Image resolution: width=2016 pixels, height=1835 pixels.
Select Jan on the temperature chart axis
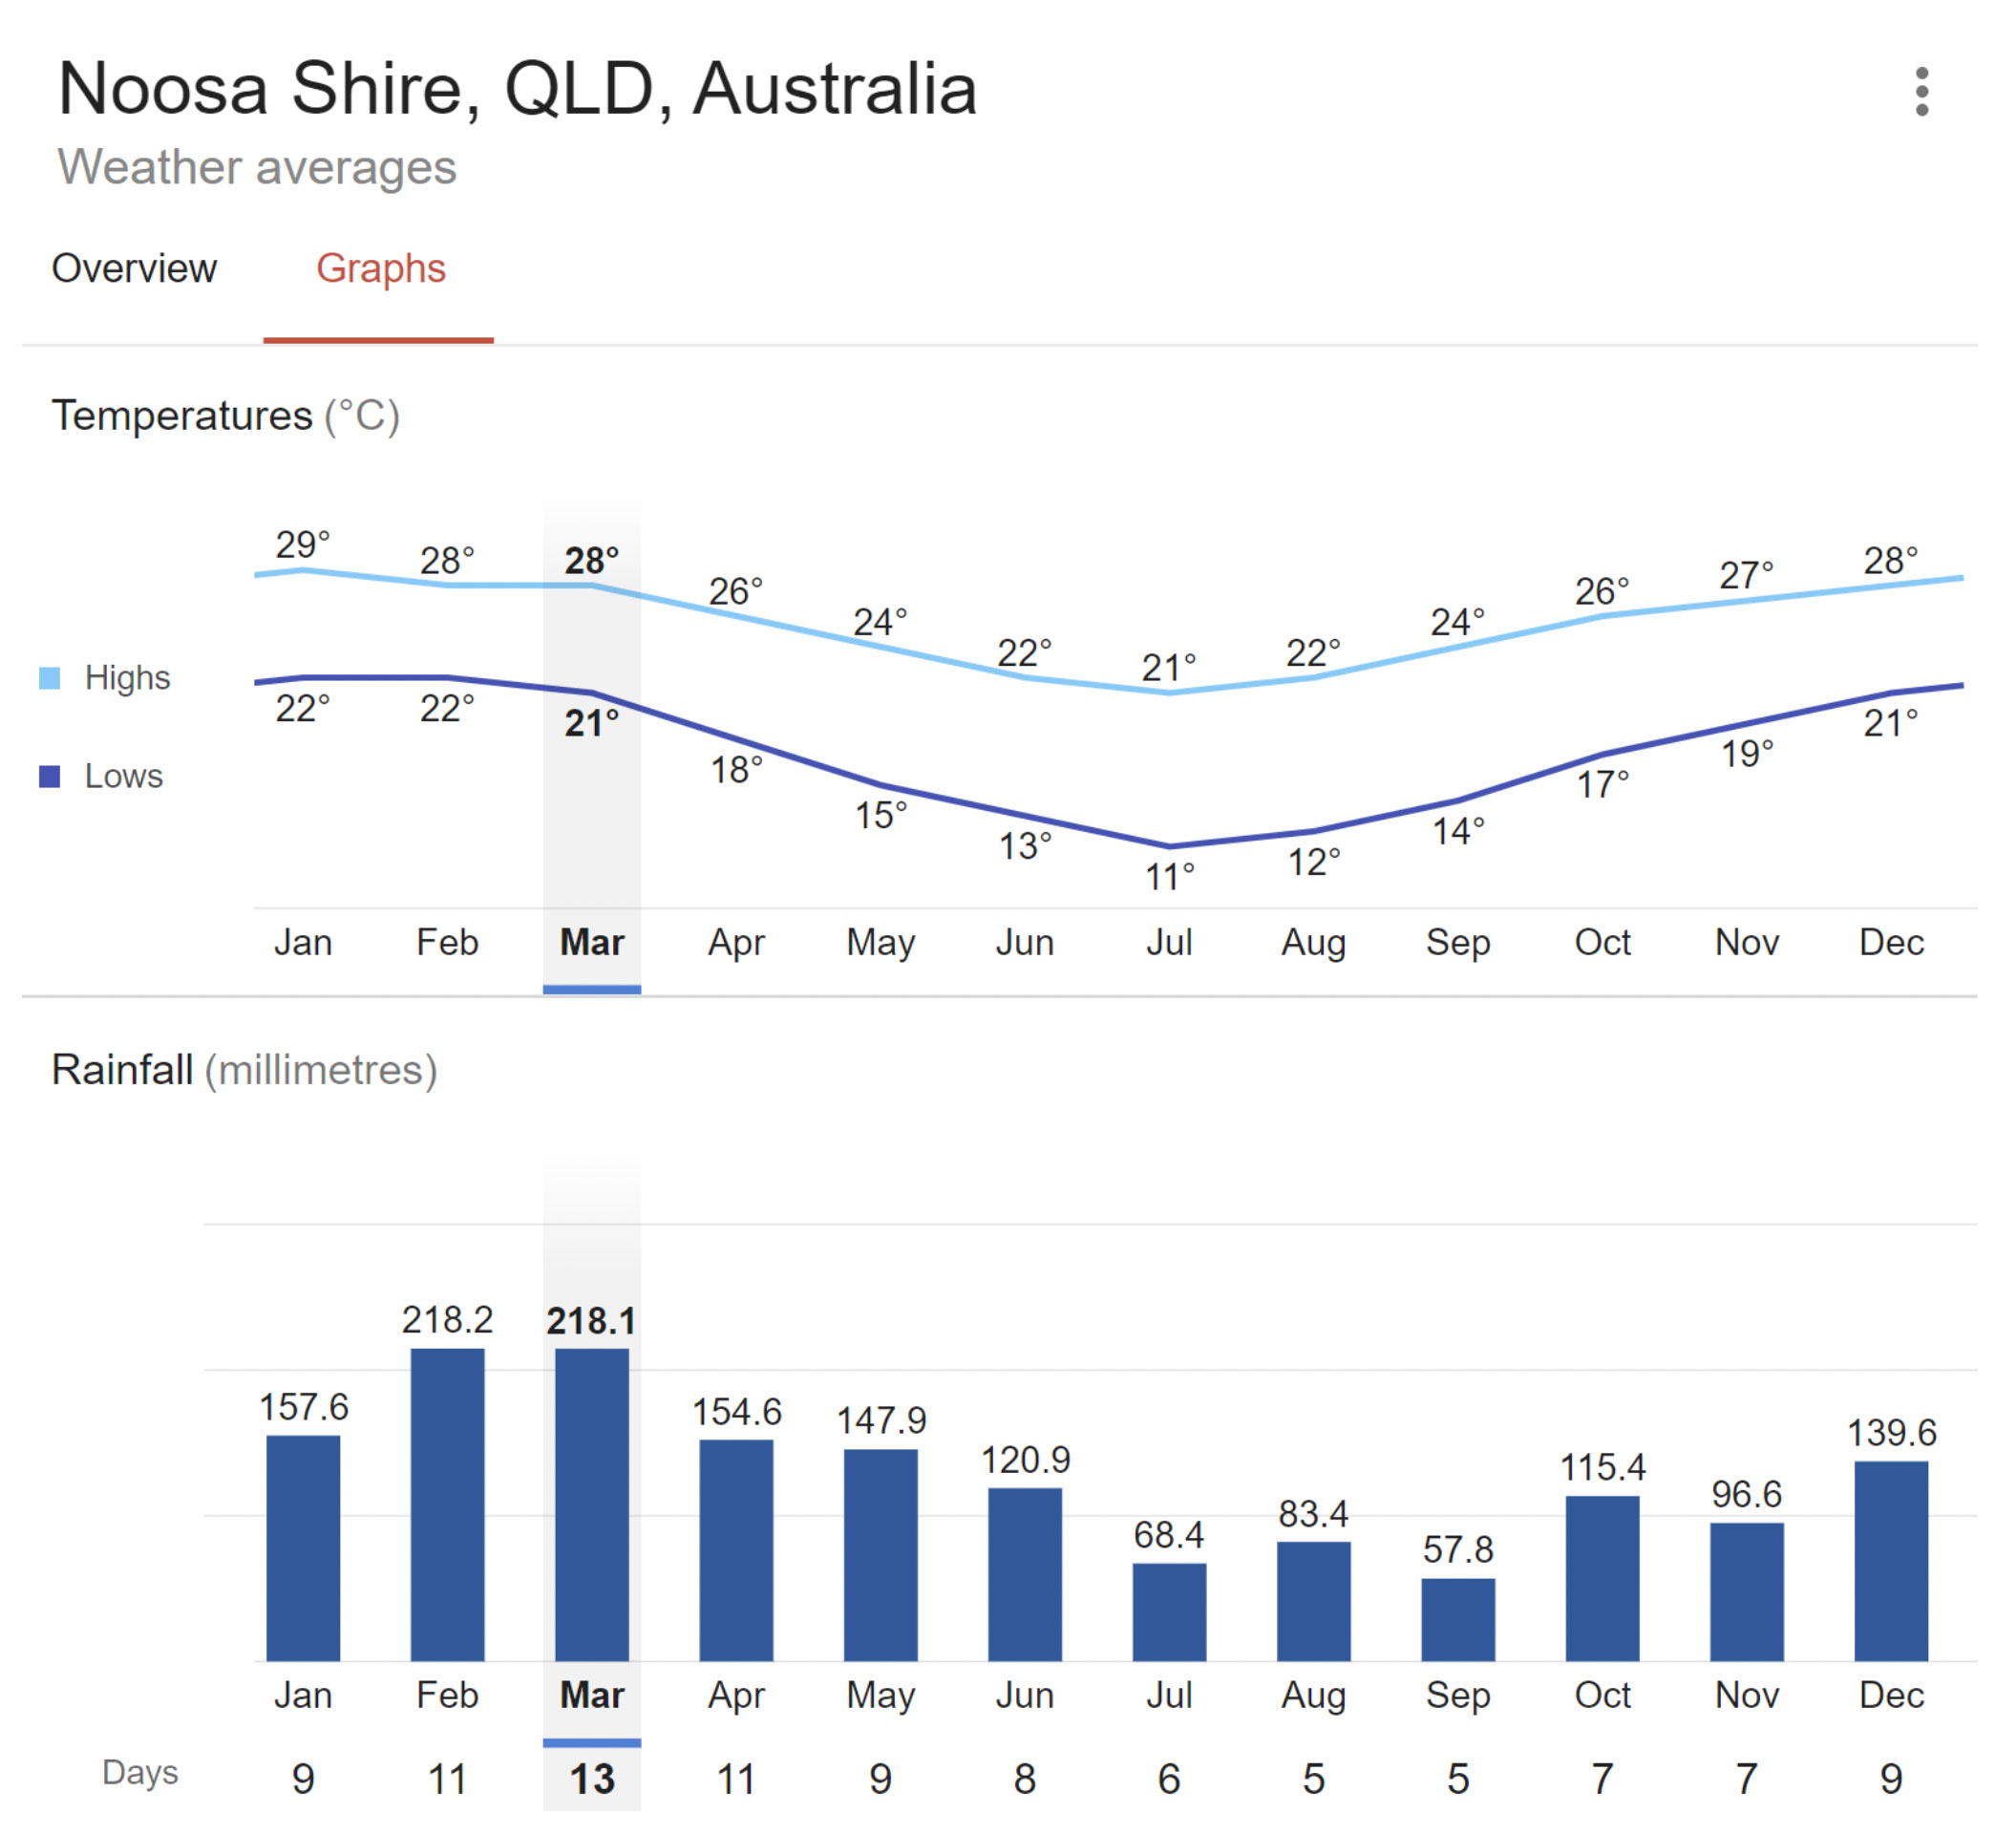pos(303,943)
